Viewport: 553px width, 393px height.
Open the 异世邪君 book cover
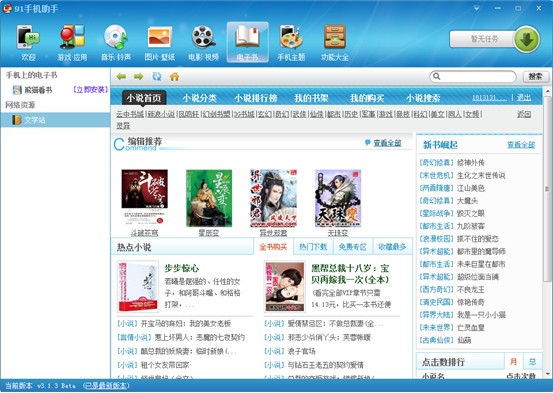(x=273, y=198)
